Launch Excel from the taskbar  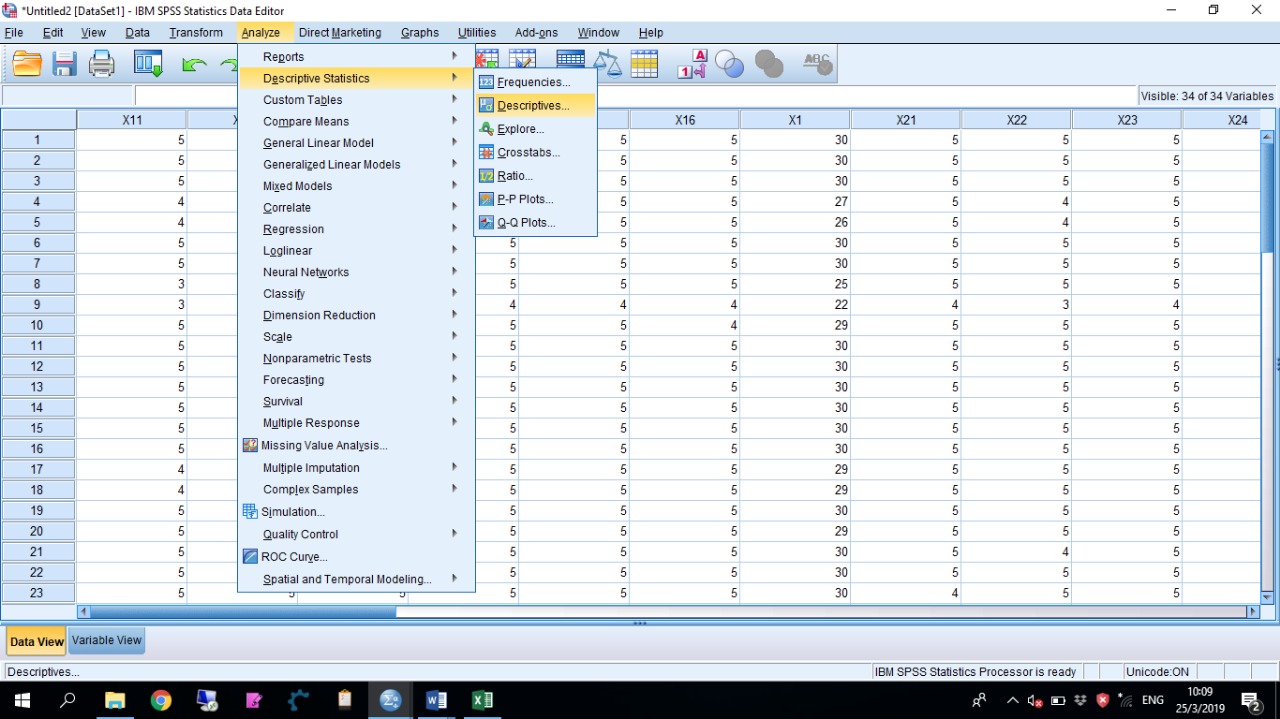point(482,699)
